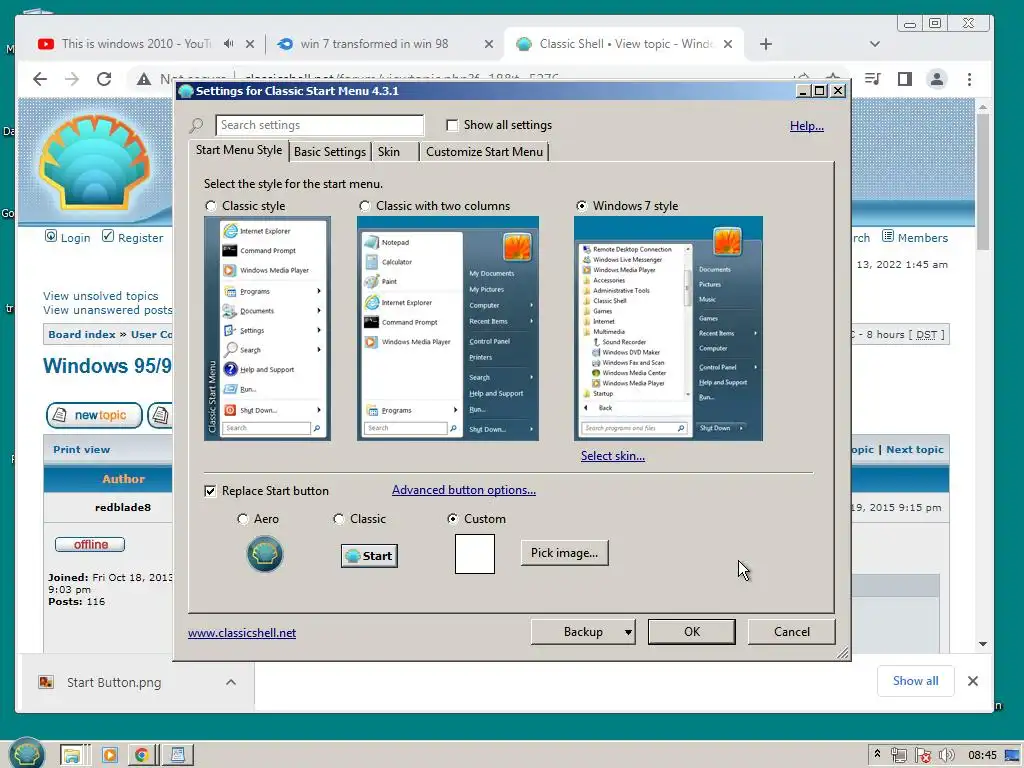Open the Select skin... link
The image size is (1024, 768).
[613, 456]
